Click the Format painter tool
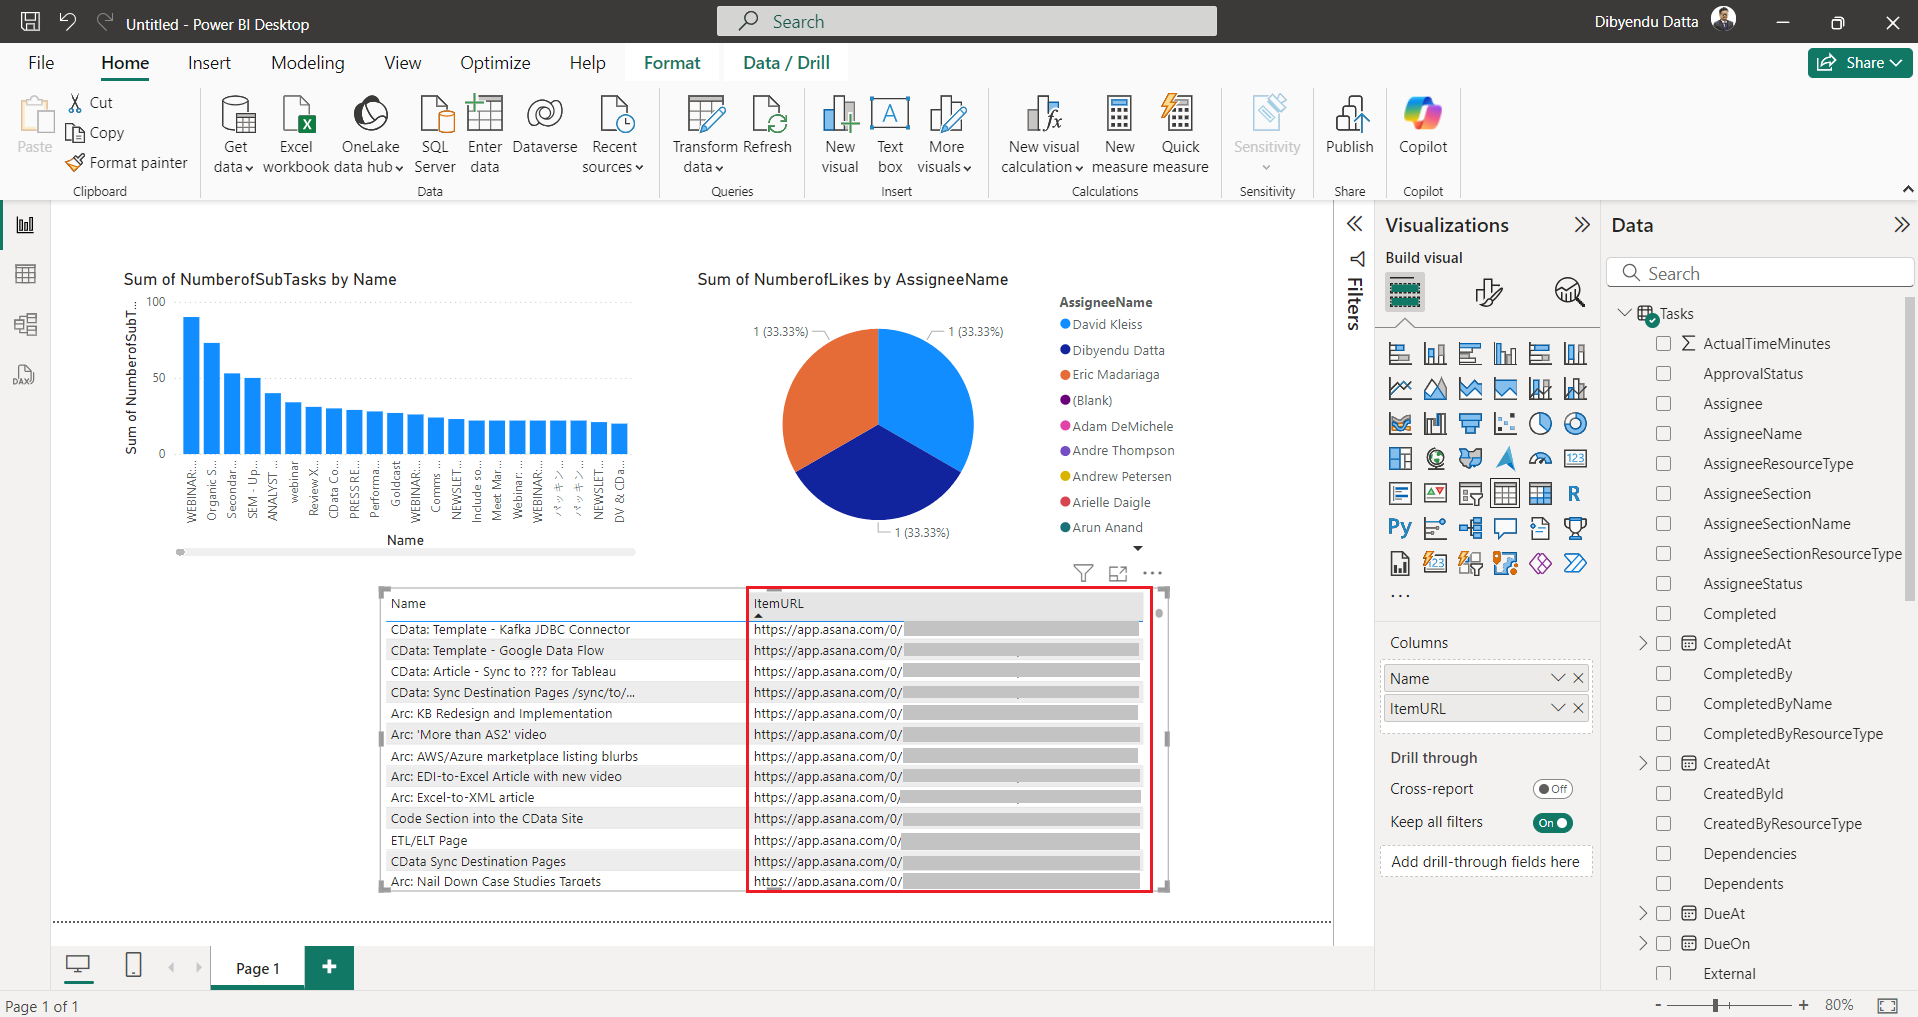 pyautogui.click(x=126, y=163)
